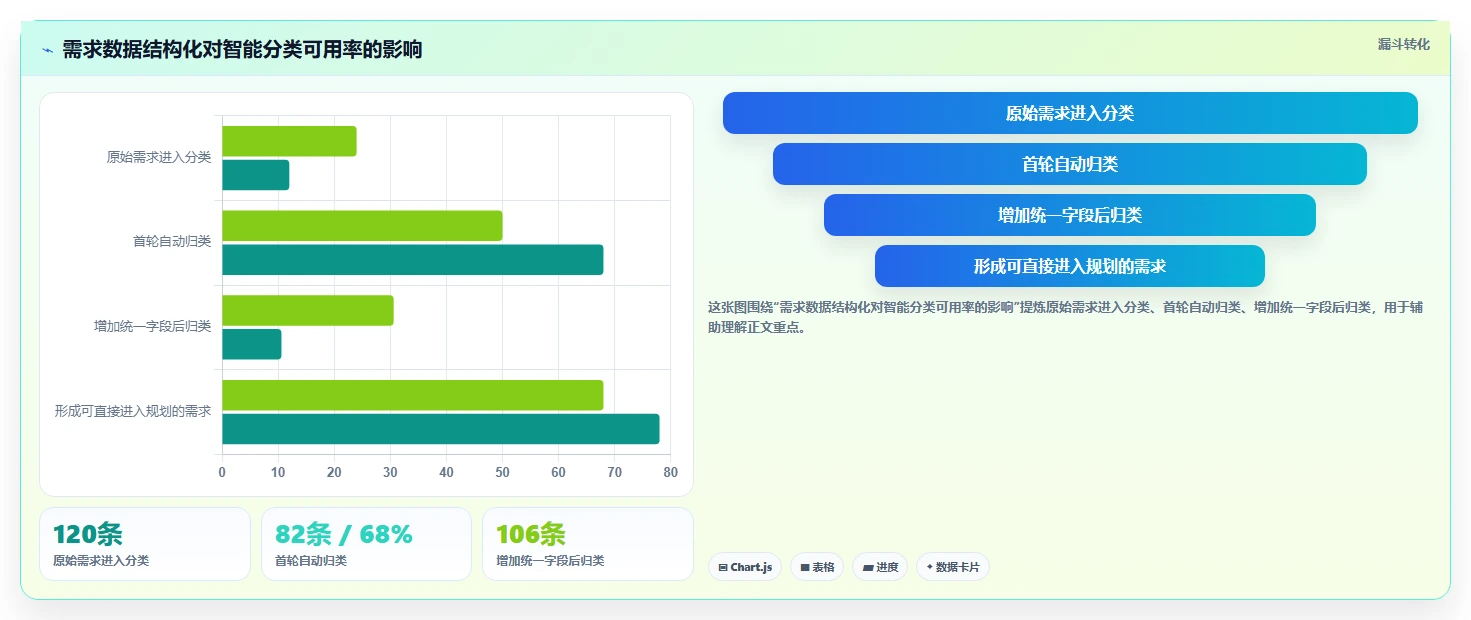Click the x-axis value 10
The width and height of the screenshot is (1471, 620).
pyautogui.click(x=278, y=472)
